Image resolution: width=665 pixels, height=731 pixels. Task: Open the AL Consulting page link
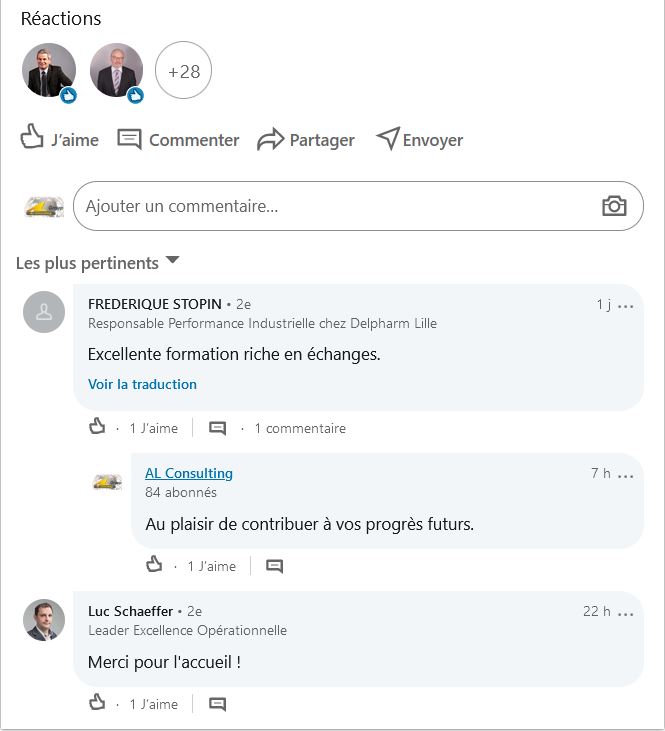[189, 473]
